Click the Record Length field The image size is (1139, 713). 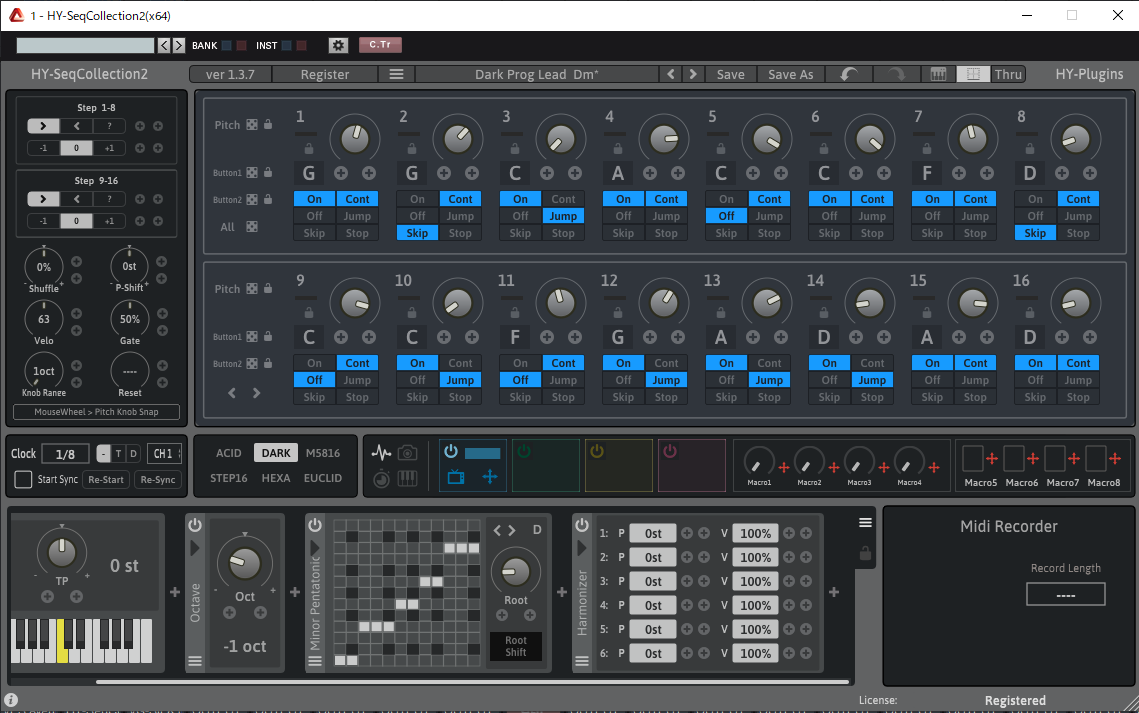(x=1065, y=594)
